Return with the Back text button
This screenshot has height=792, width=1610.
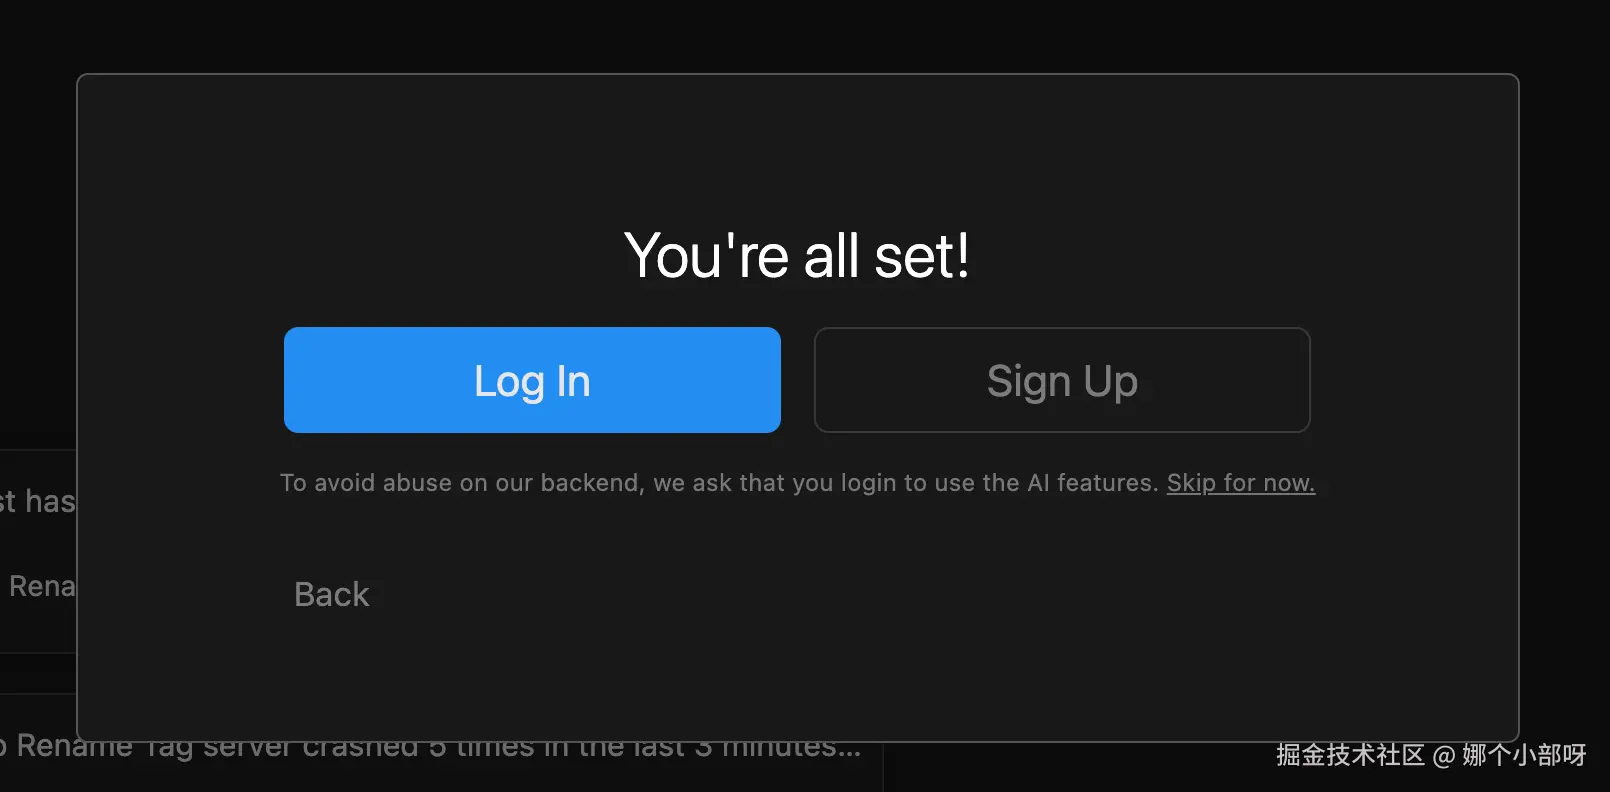(331, 595)
